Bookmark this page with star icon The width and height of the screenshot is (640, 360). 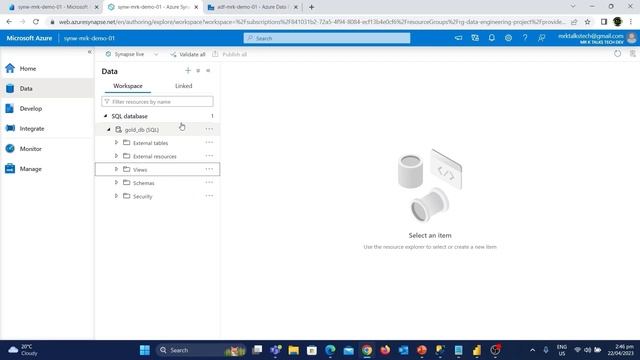pos(587,22)
